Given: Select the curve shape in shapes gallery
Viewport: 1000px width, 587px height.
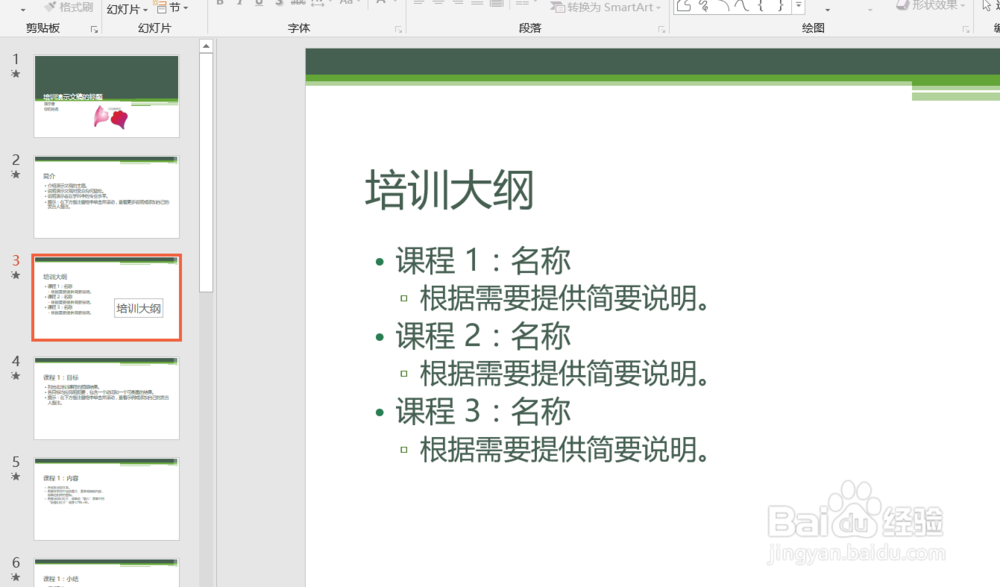Looking at the screenshot, I should (742, 6).
